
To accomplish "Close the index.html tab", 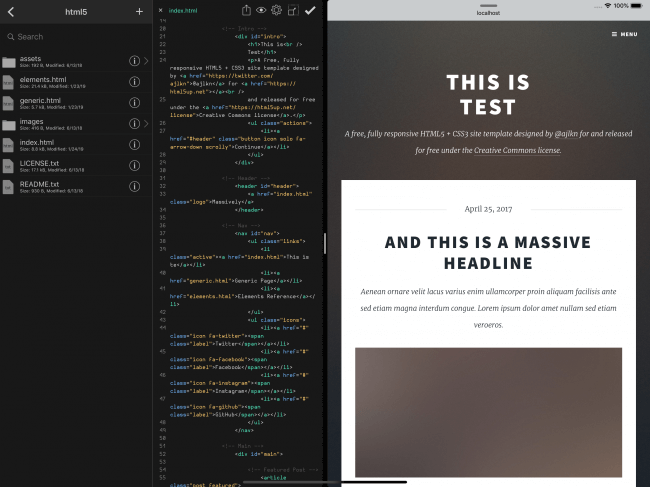I will [161, 10].
